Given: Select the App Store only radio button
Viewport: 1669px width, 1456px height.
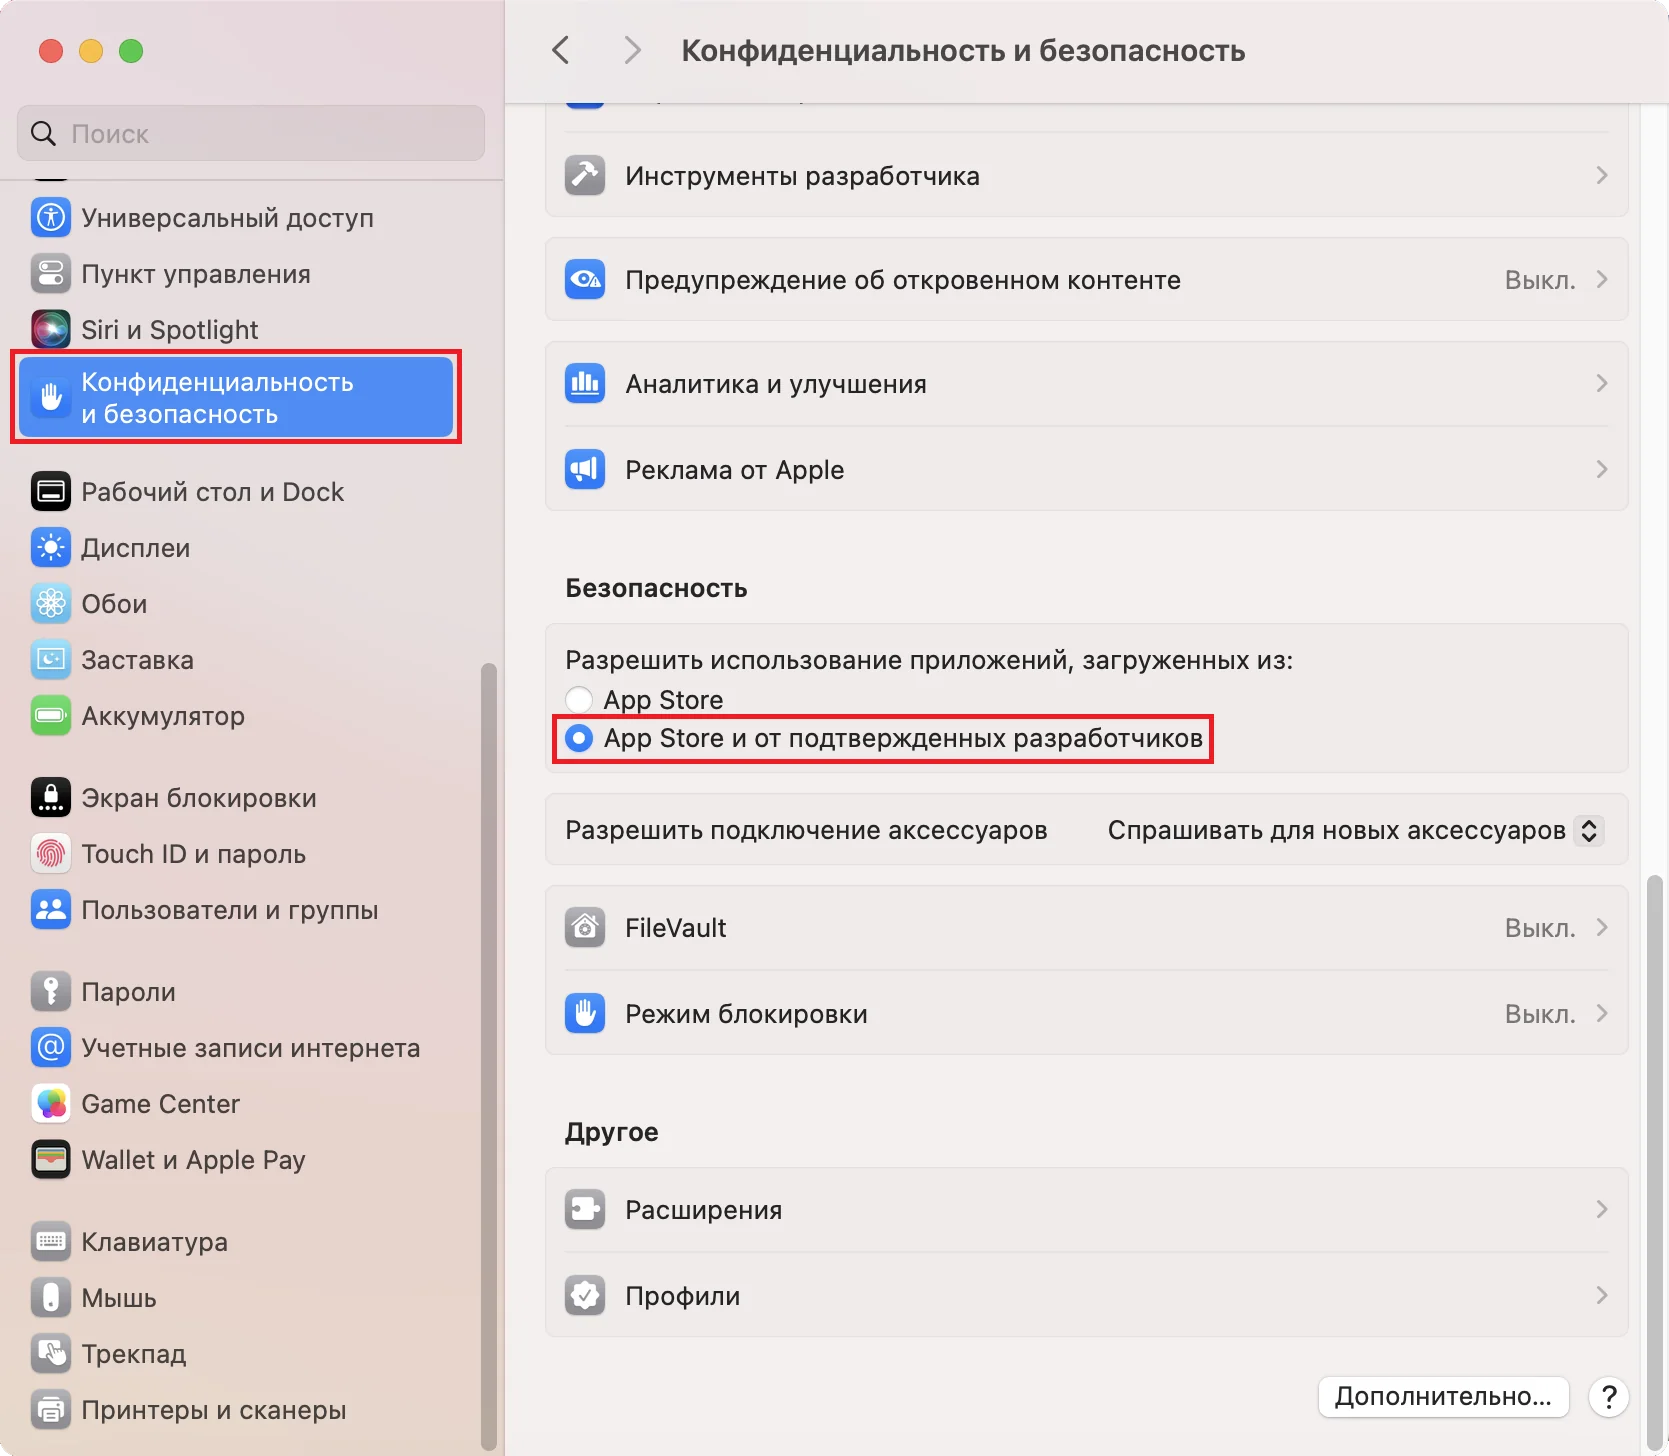Looking at the screenshot, I should (579, 700).
